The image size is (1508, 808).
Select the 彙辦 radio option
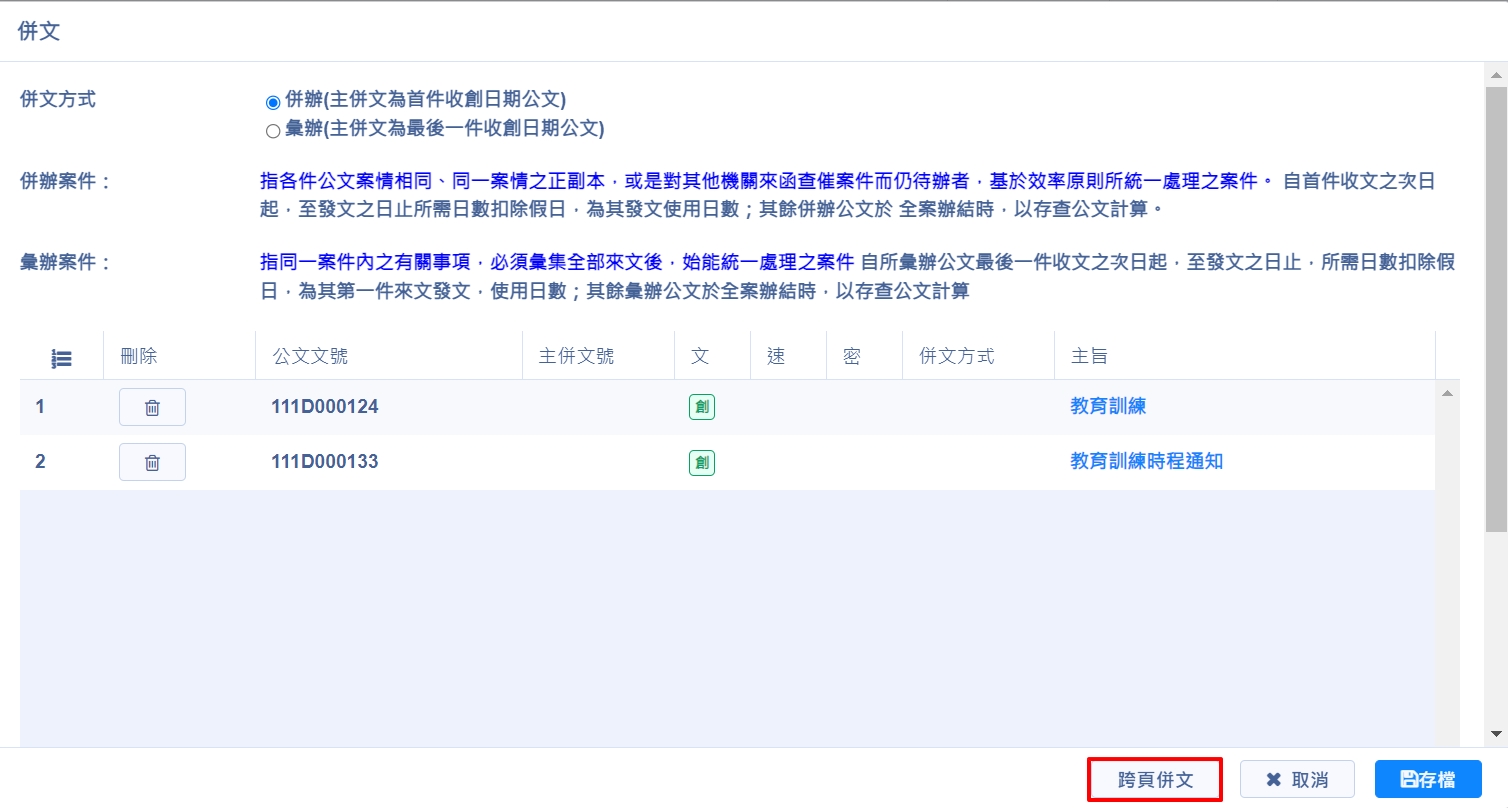coord(273,130)
